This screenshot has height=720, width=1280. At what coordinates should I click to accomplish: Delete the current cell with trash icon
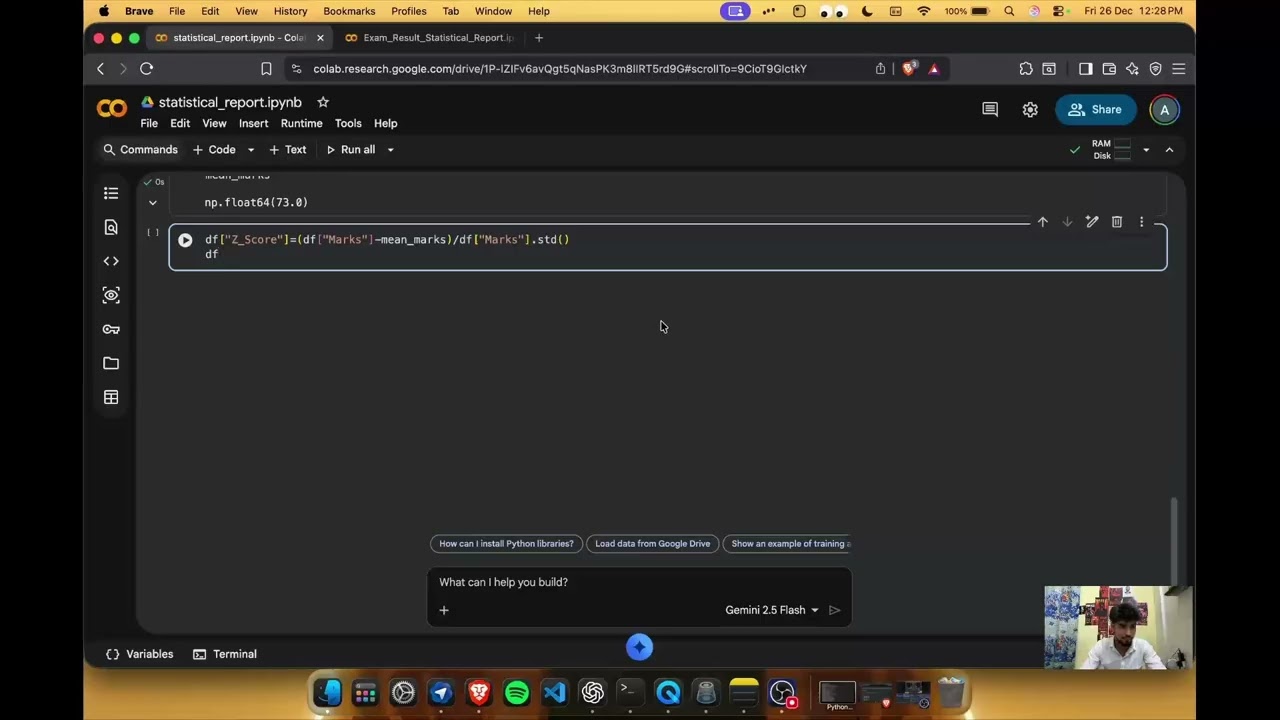tap(1117, 222)
